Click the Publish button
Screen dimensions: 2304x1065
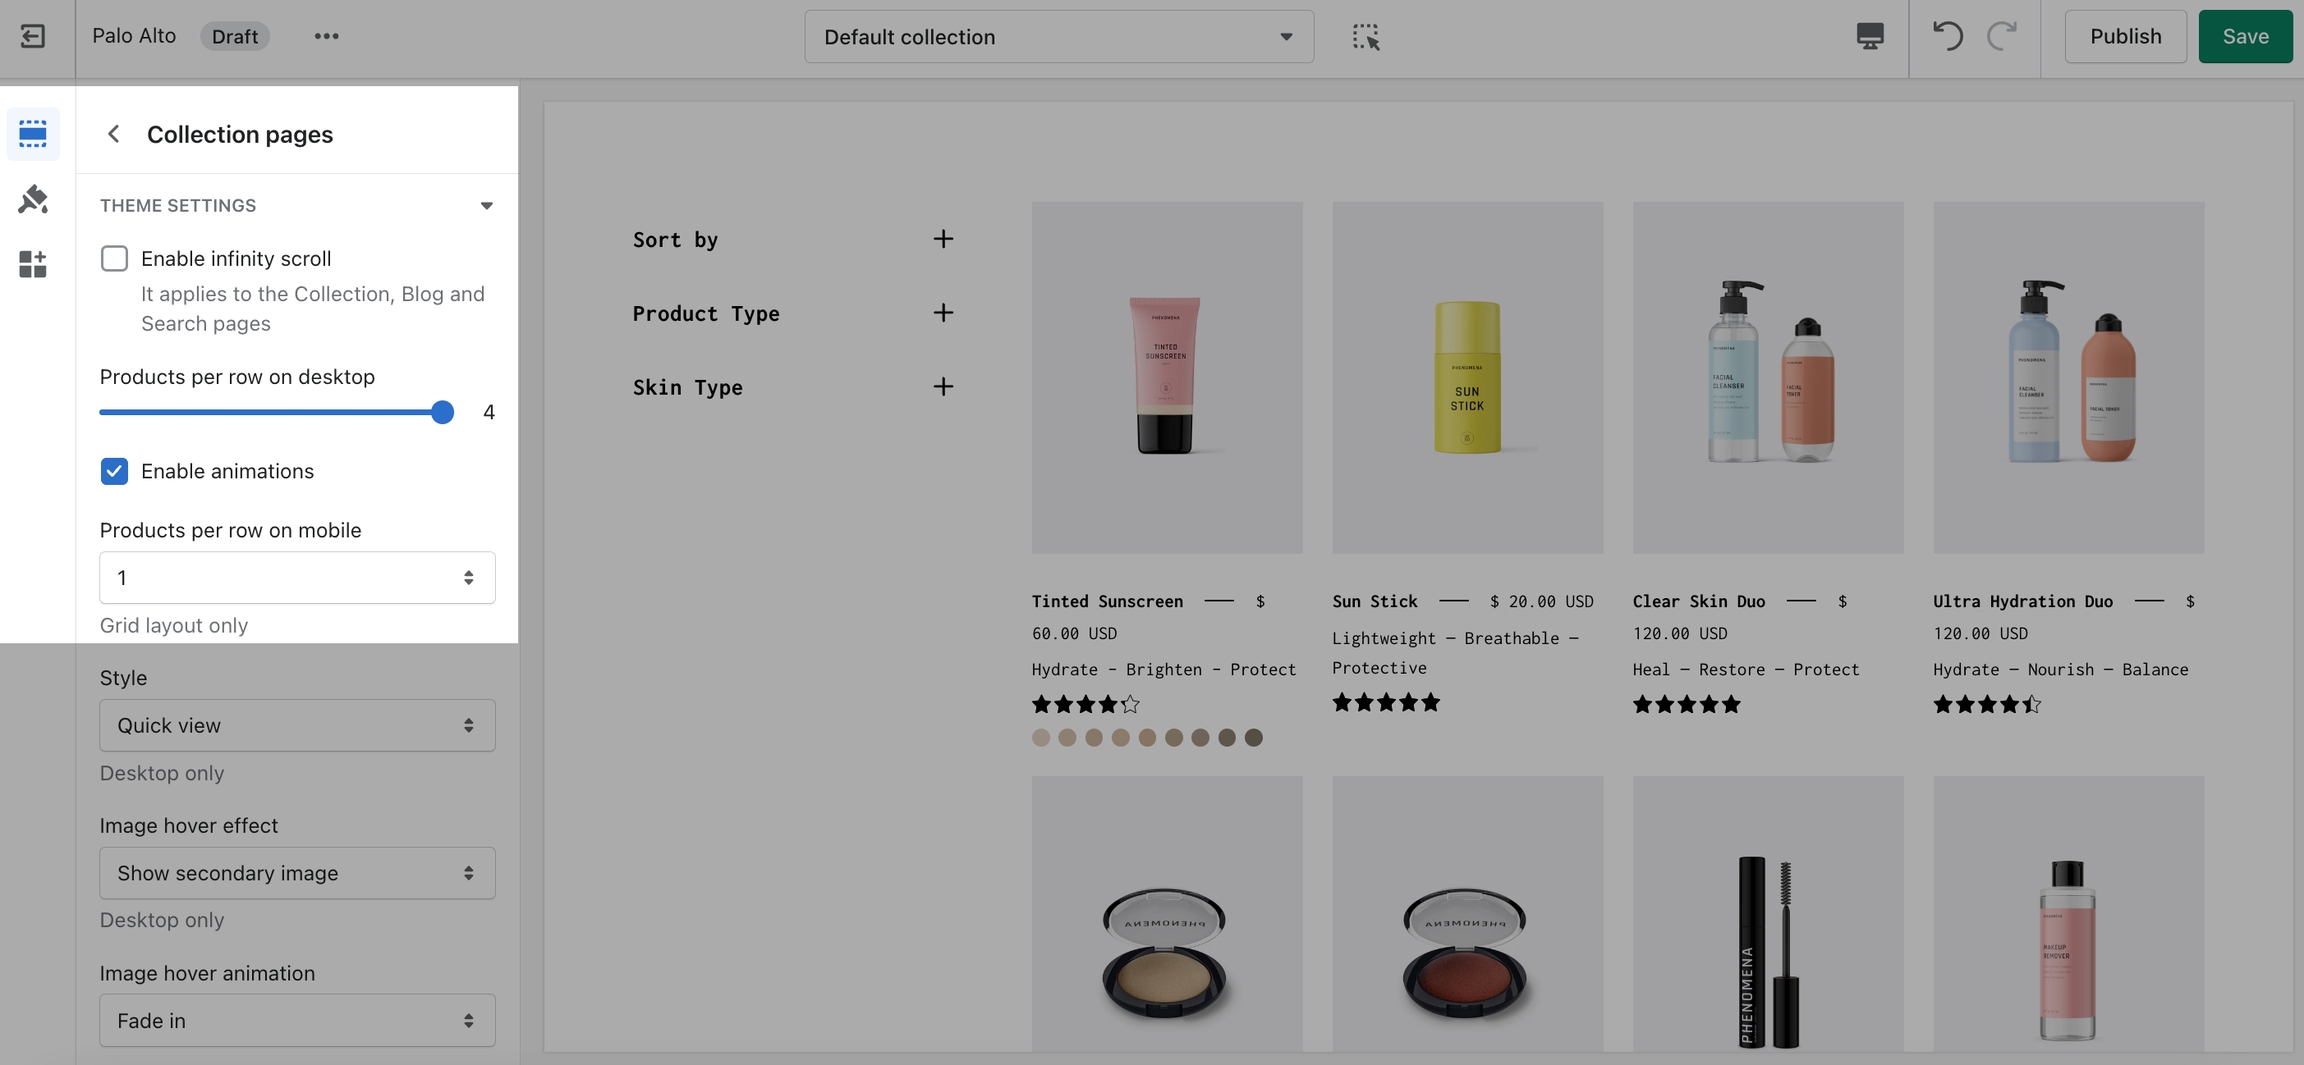coord(2125,37)
